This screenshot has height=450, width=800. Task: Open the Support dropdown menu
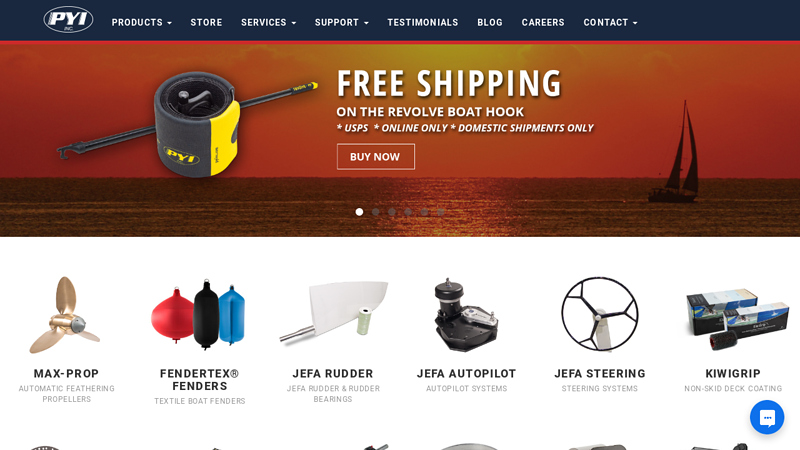pyautogui.click(x=342, y=22)
